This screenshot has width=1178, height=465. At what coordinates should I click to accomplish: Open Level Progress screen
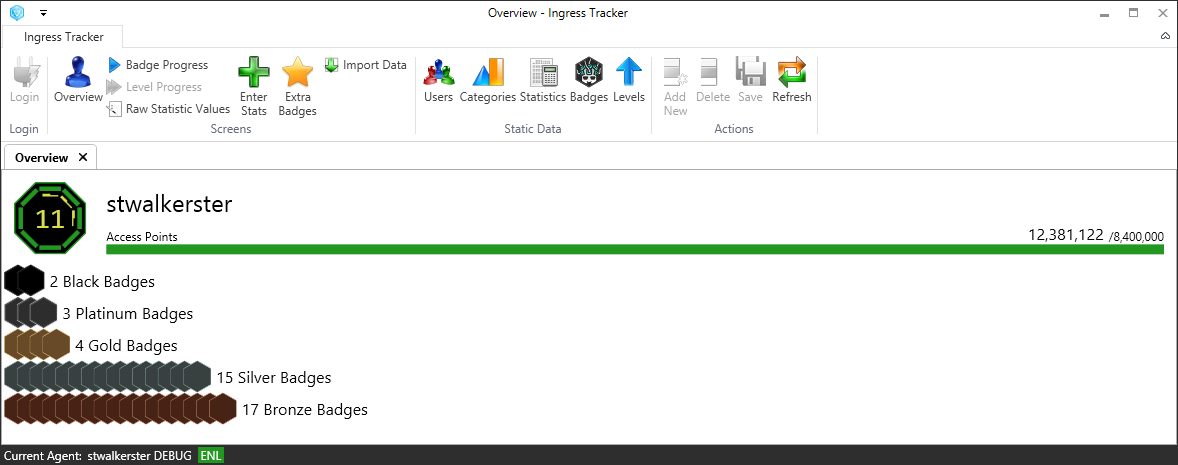[x=154, y=87]
